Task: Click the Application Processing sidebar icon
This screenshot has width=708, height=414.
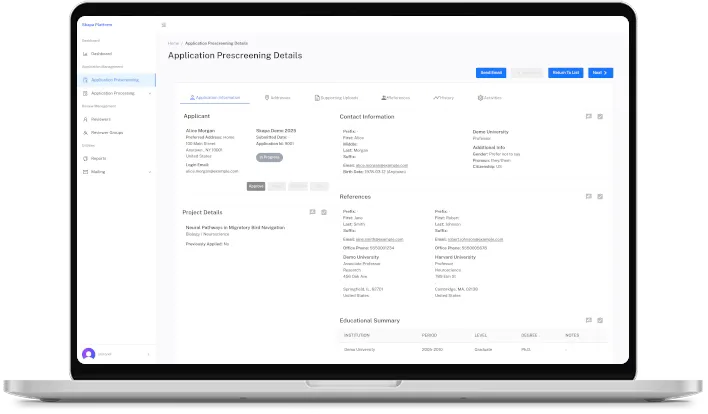Action: [x=85, y=93]
